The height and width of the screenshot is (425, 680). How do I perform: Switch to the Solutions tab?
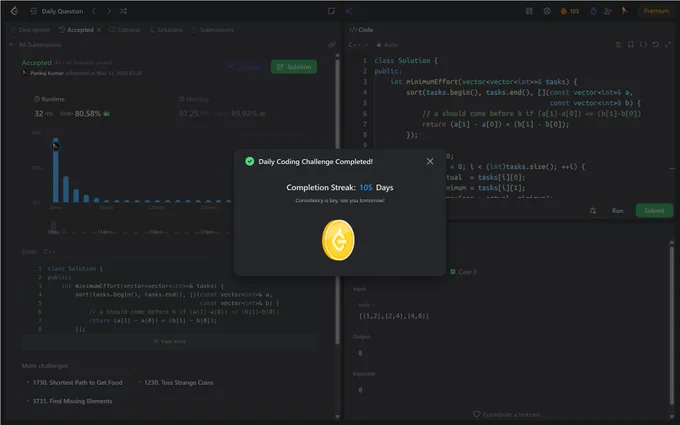(166, 30)
